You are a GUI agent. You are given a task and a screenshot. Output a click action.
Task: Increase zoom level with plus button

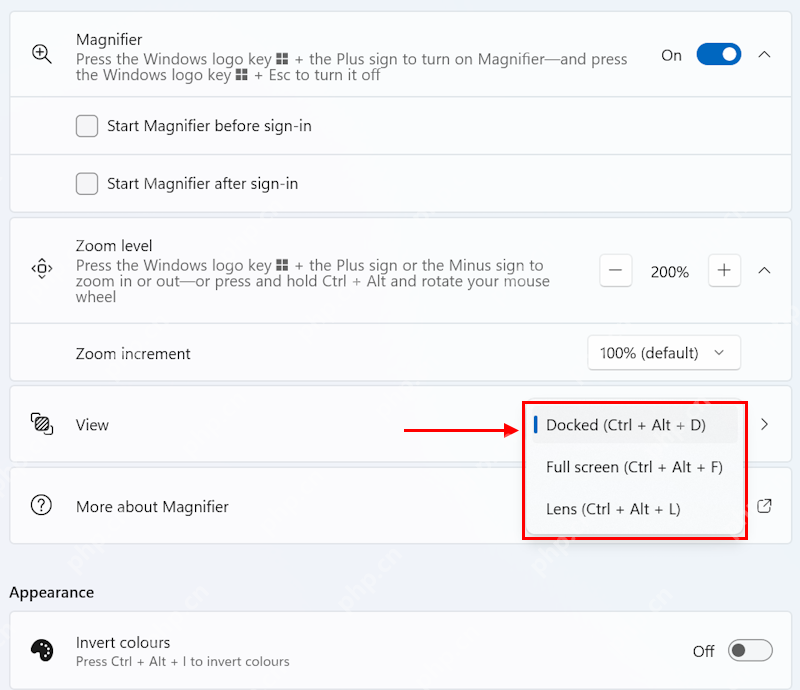[724, 270]
